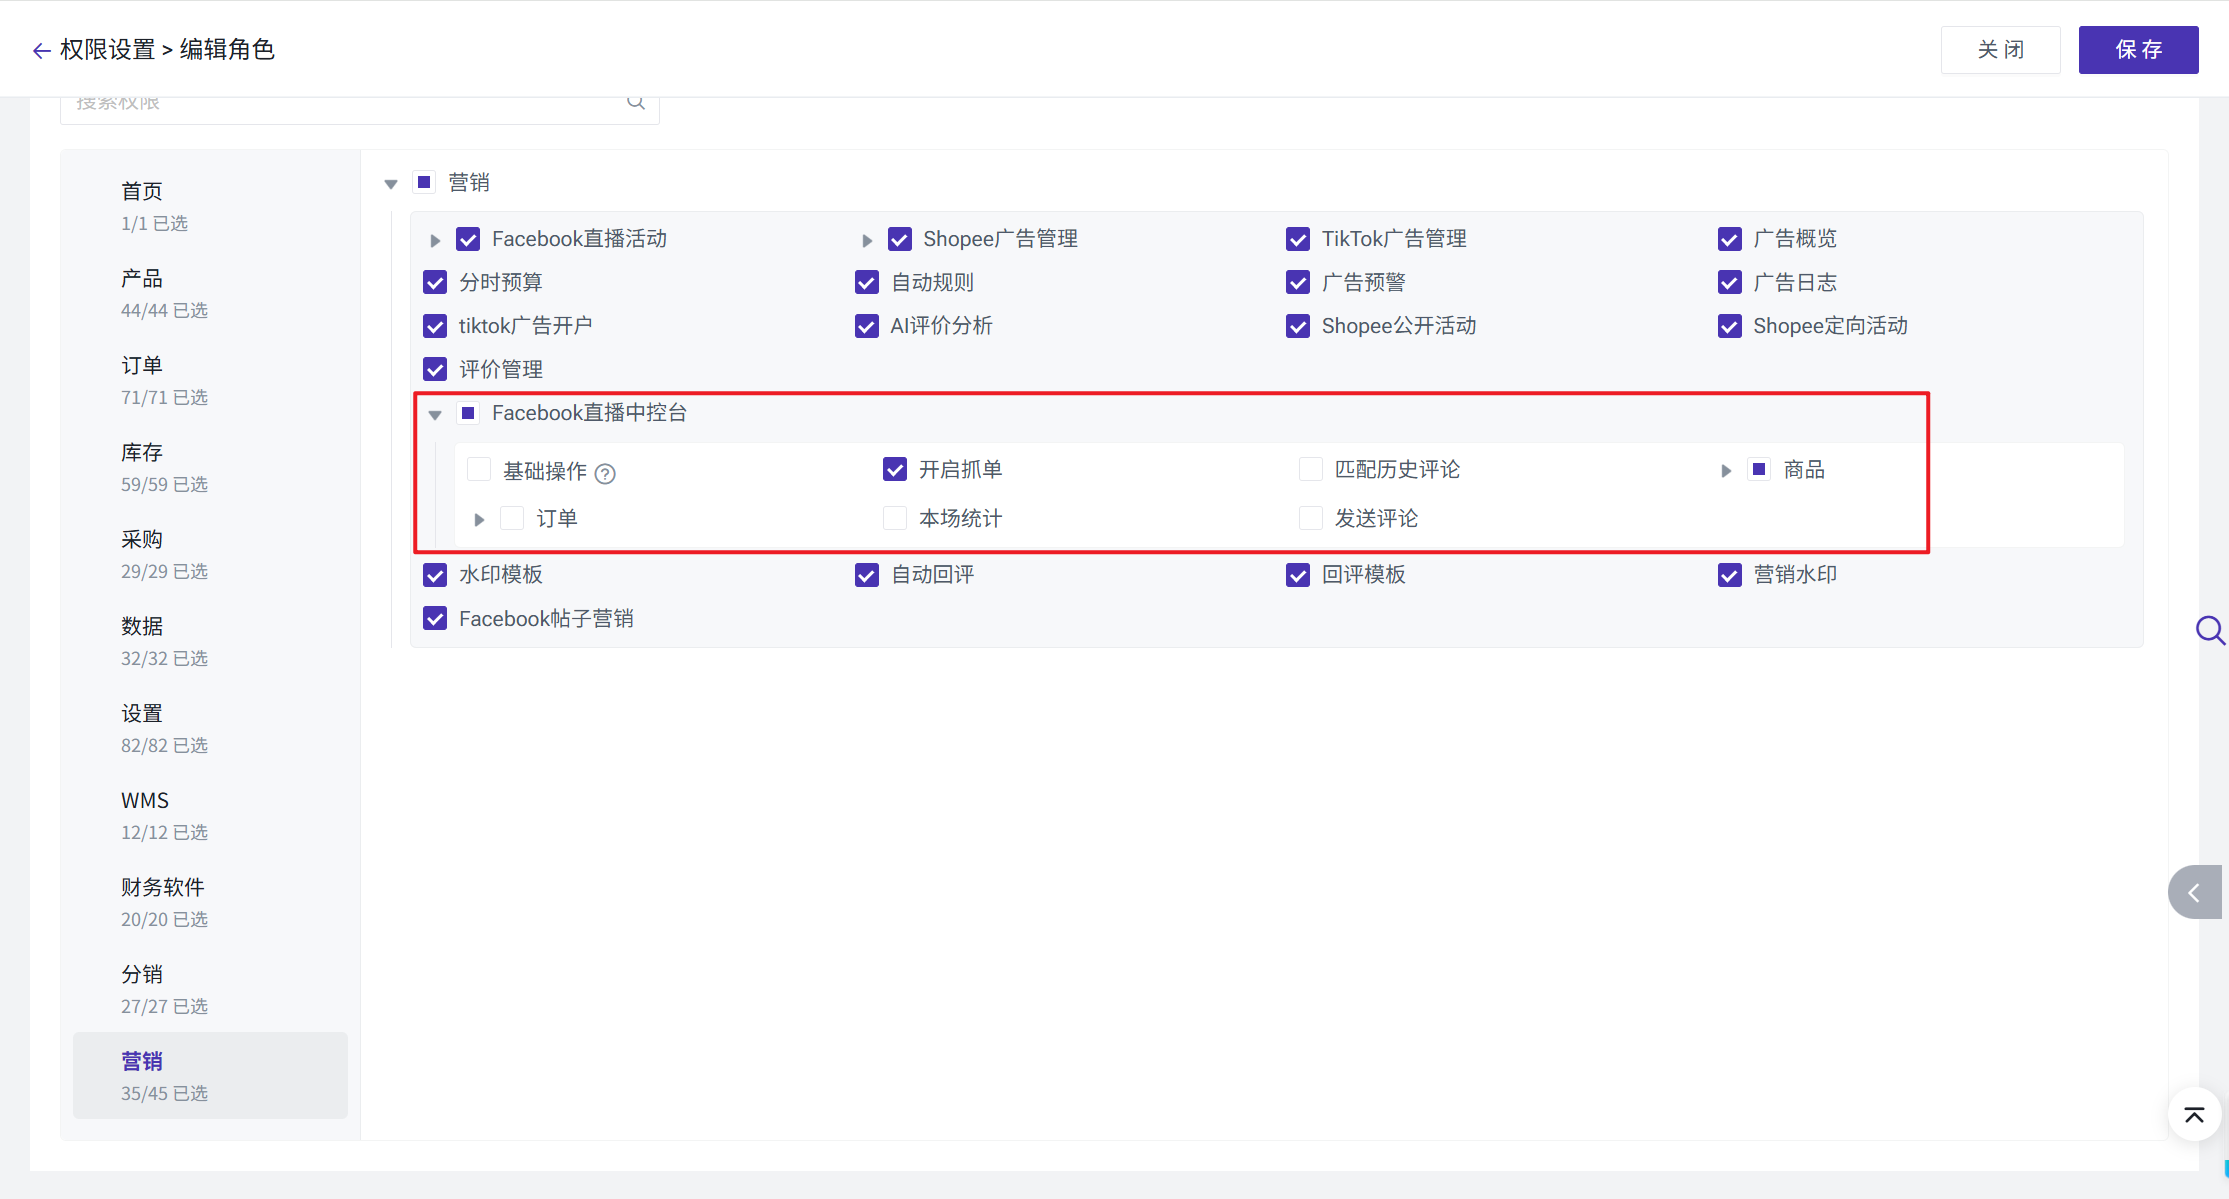Toggle the 营销 top-level checkbox

pyautogui.click(x=424, y=182)
